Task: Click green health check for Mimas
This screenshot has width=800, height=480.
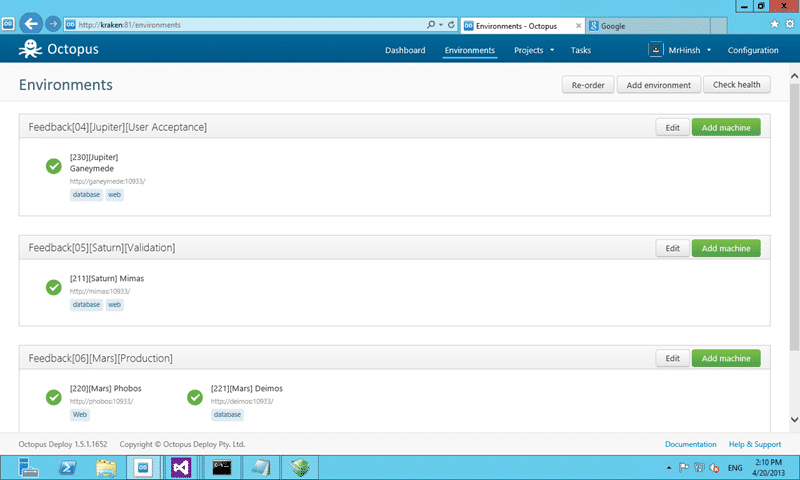Action: point(54,287)
